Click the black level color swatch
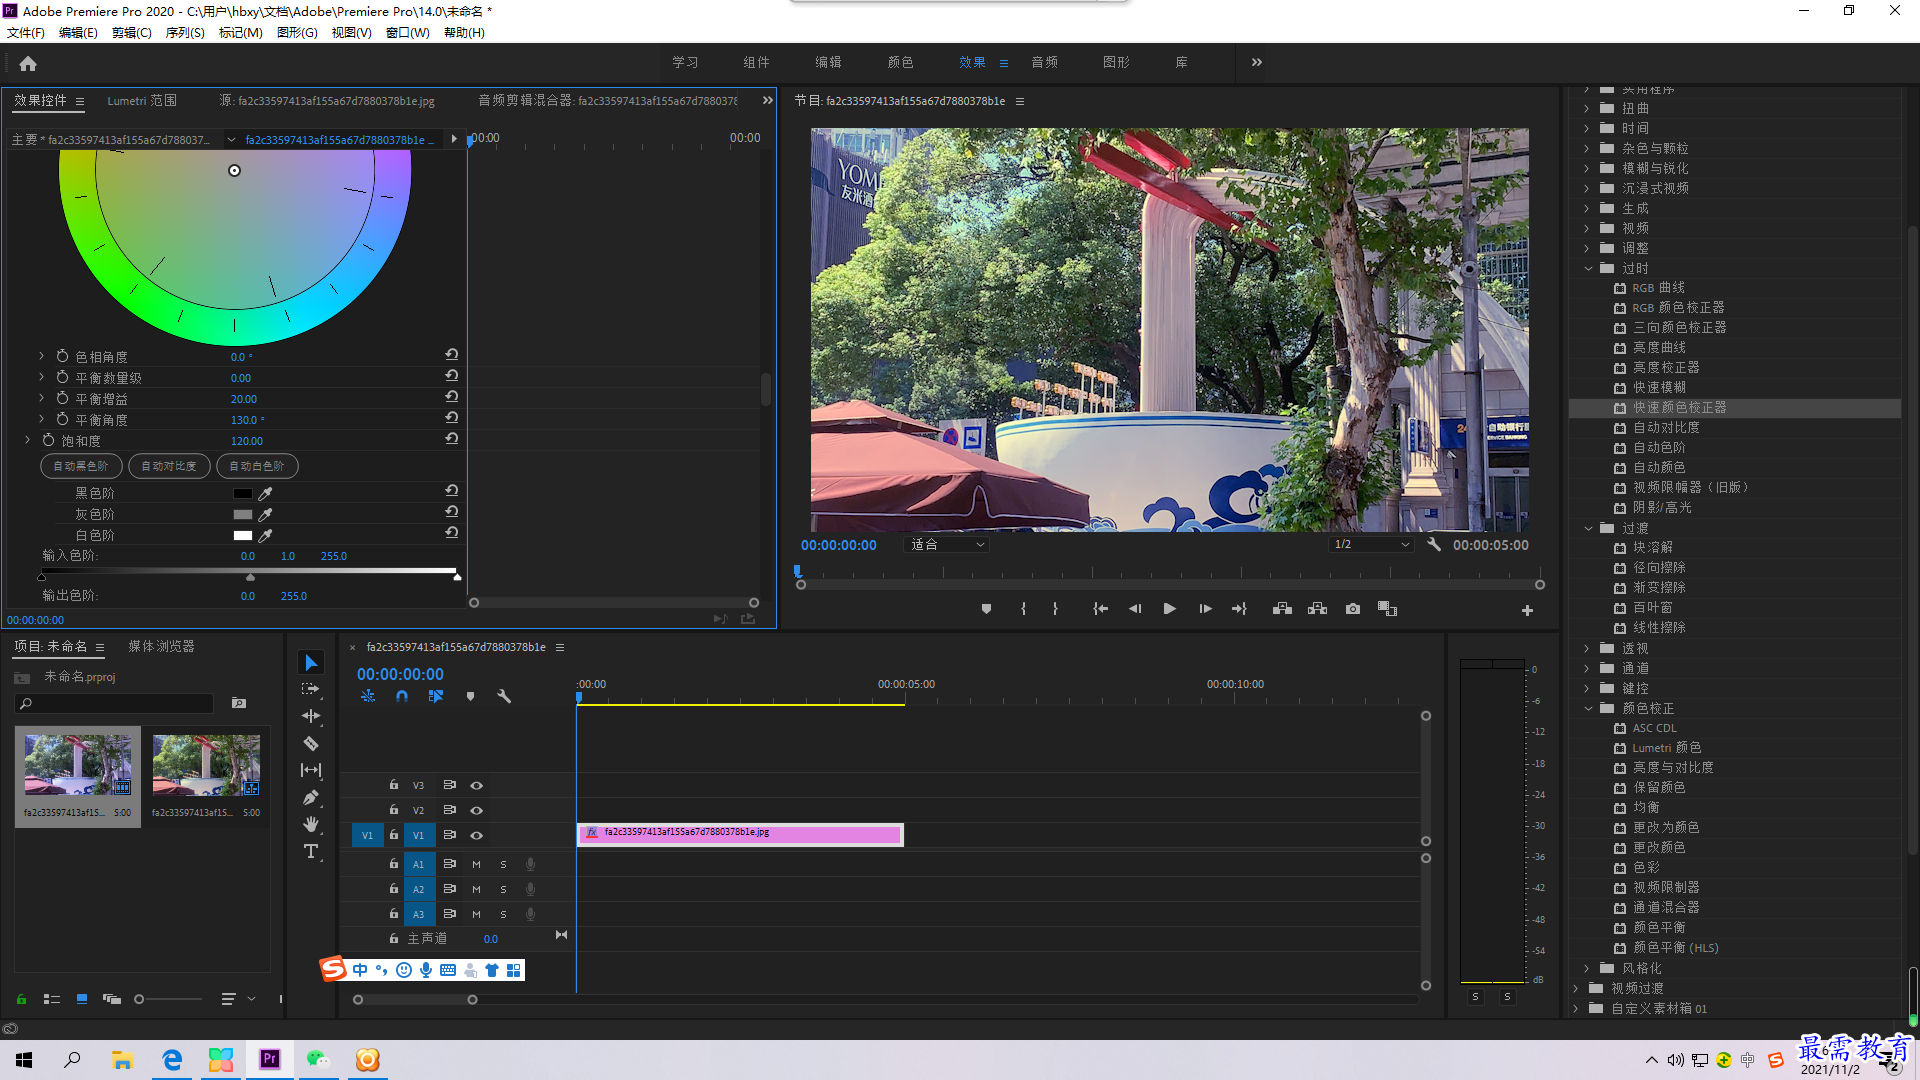 243,494
